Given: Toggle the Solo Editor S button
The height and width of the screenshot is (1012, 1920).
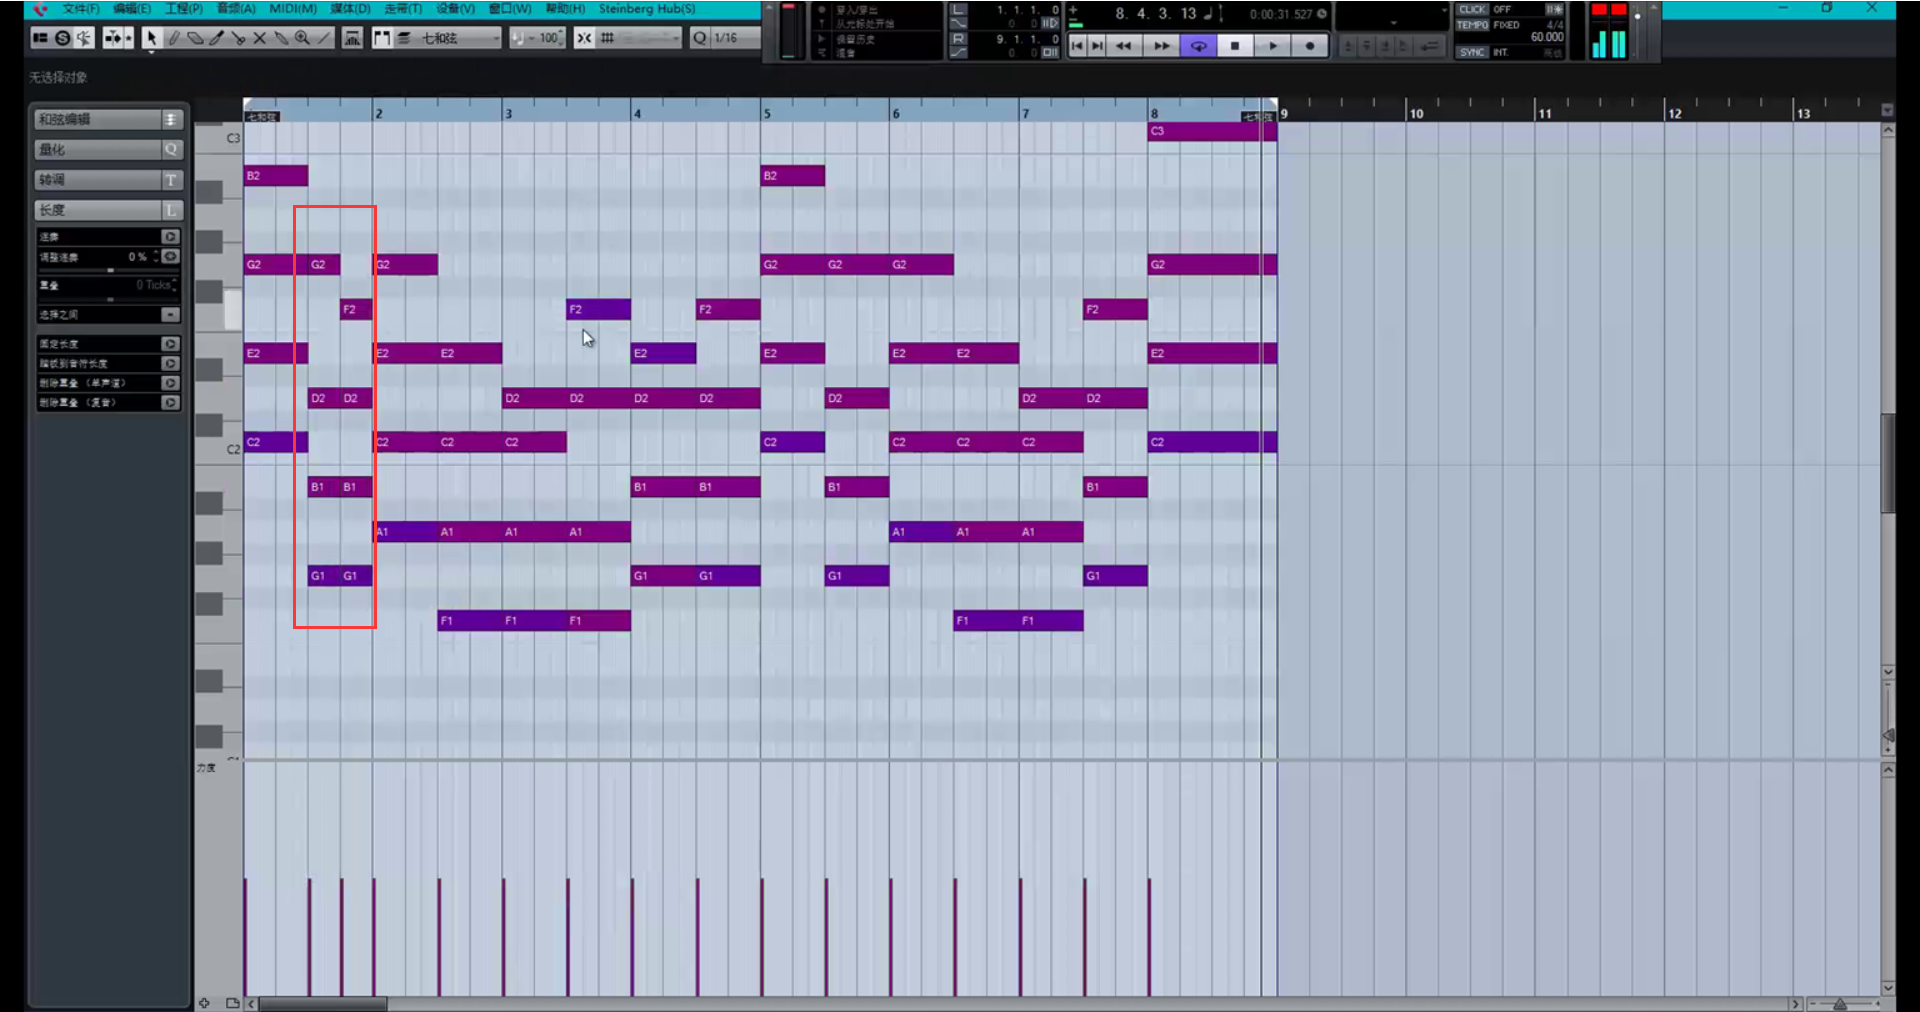Looking at the screenshot, I should [x=62, y=38].
